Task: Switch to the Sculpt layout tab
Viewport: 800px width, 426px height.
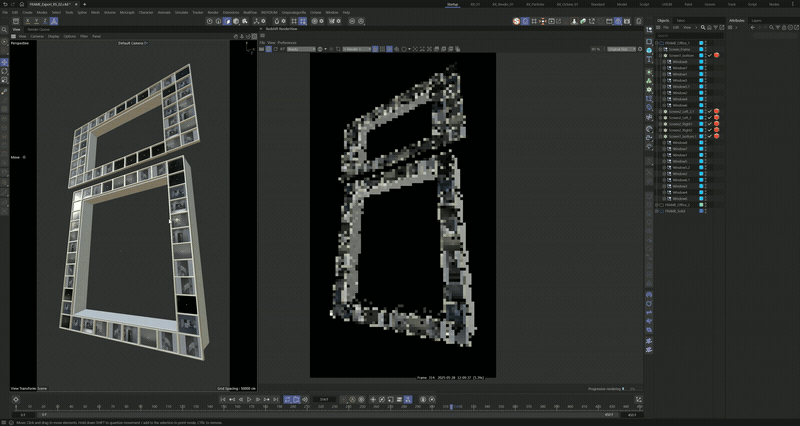Action: [x=644, y=4]
